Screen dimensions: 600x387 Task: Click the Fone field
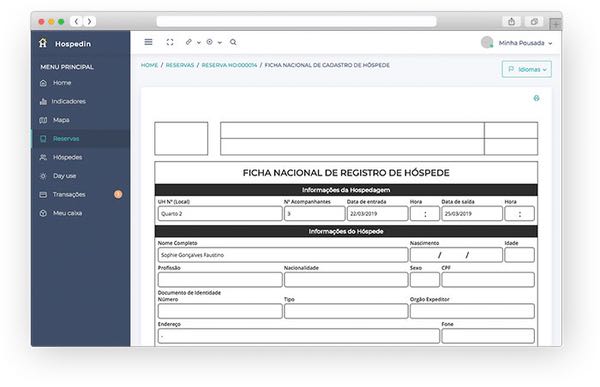point(488,336)
